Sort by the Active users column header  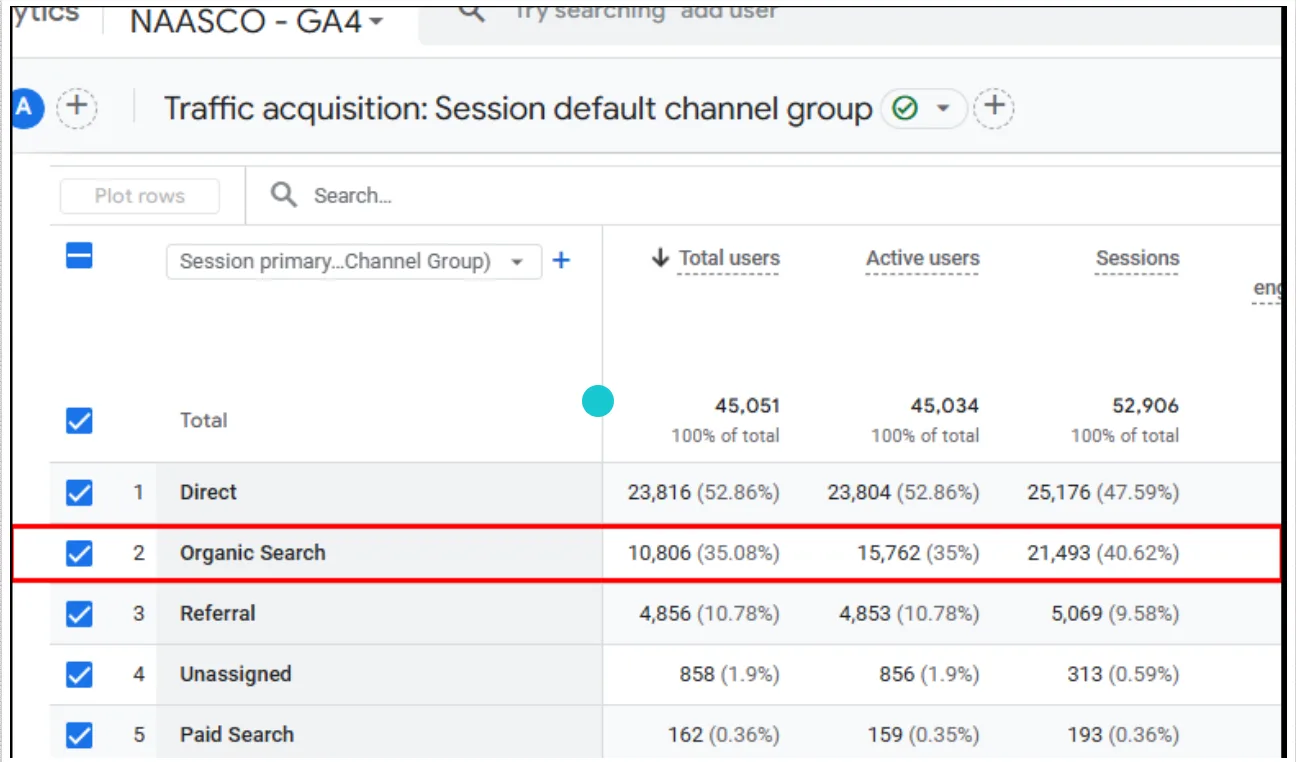pos(922,257)
